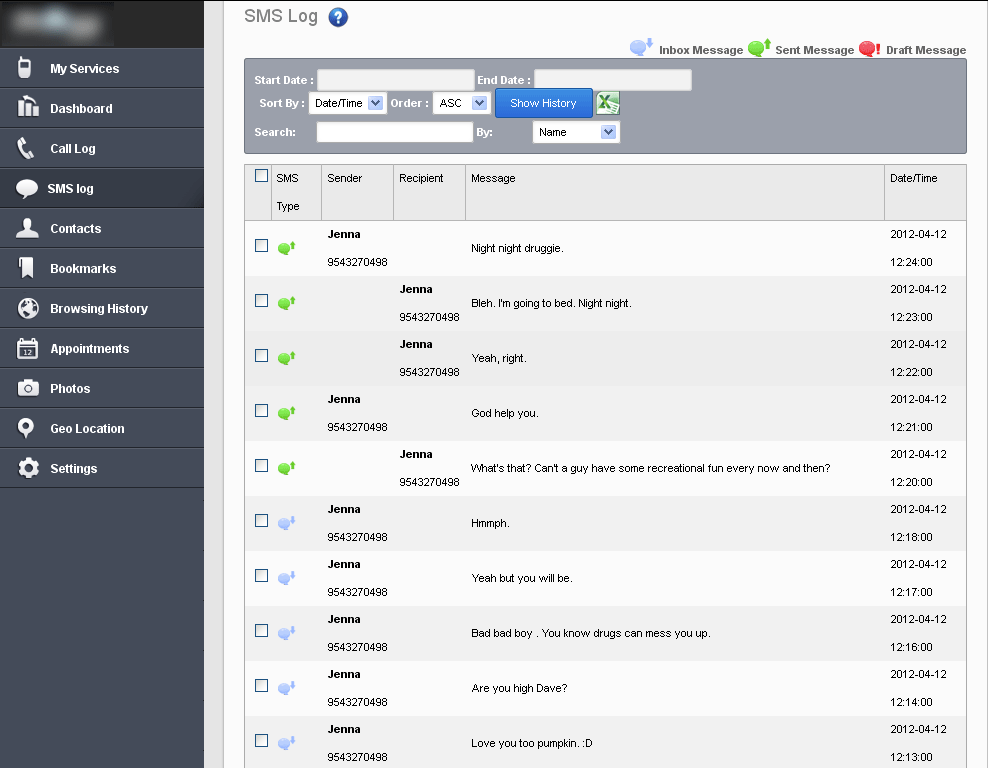Check the select-all checkbox in table header

tap(261, 176)
